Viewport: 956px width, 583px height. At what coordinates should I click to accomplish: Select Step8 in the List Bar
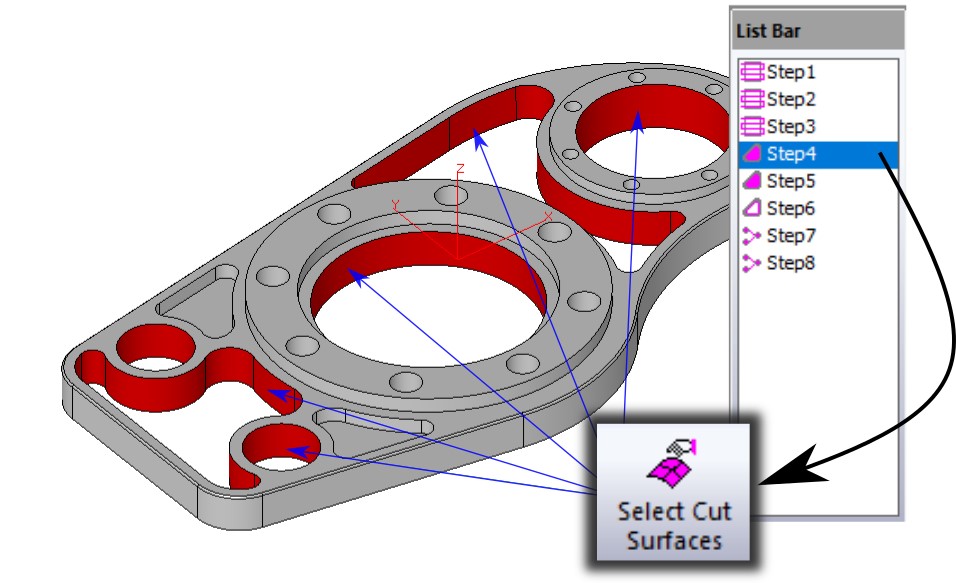(x=791, y=263)
